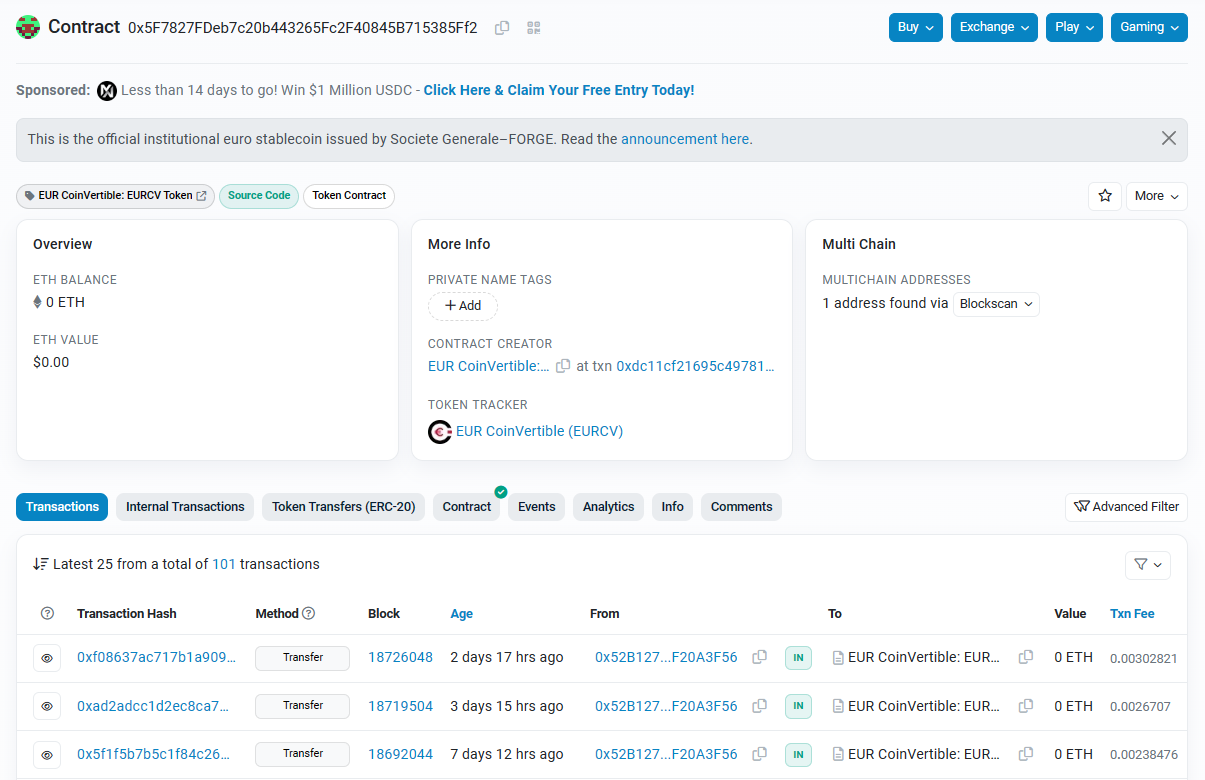Open the contract creator EUR CoinVertible link
The image size is (1205, 780).
(x=489, y=366)
